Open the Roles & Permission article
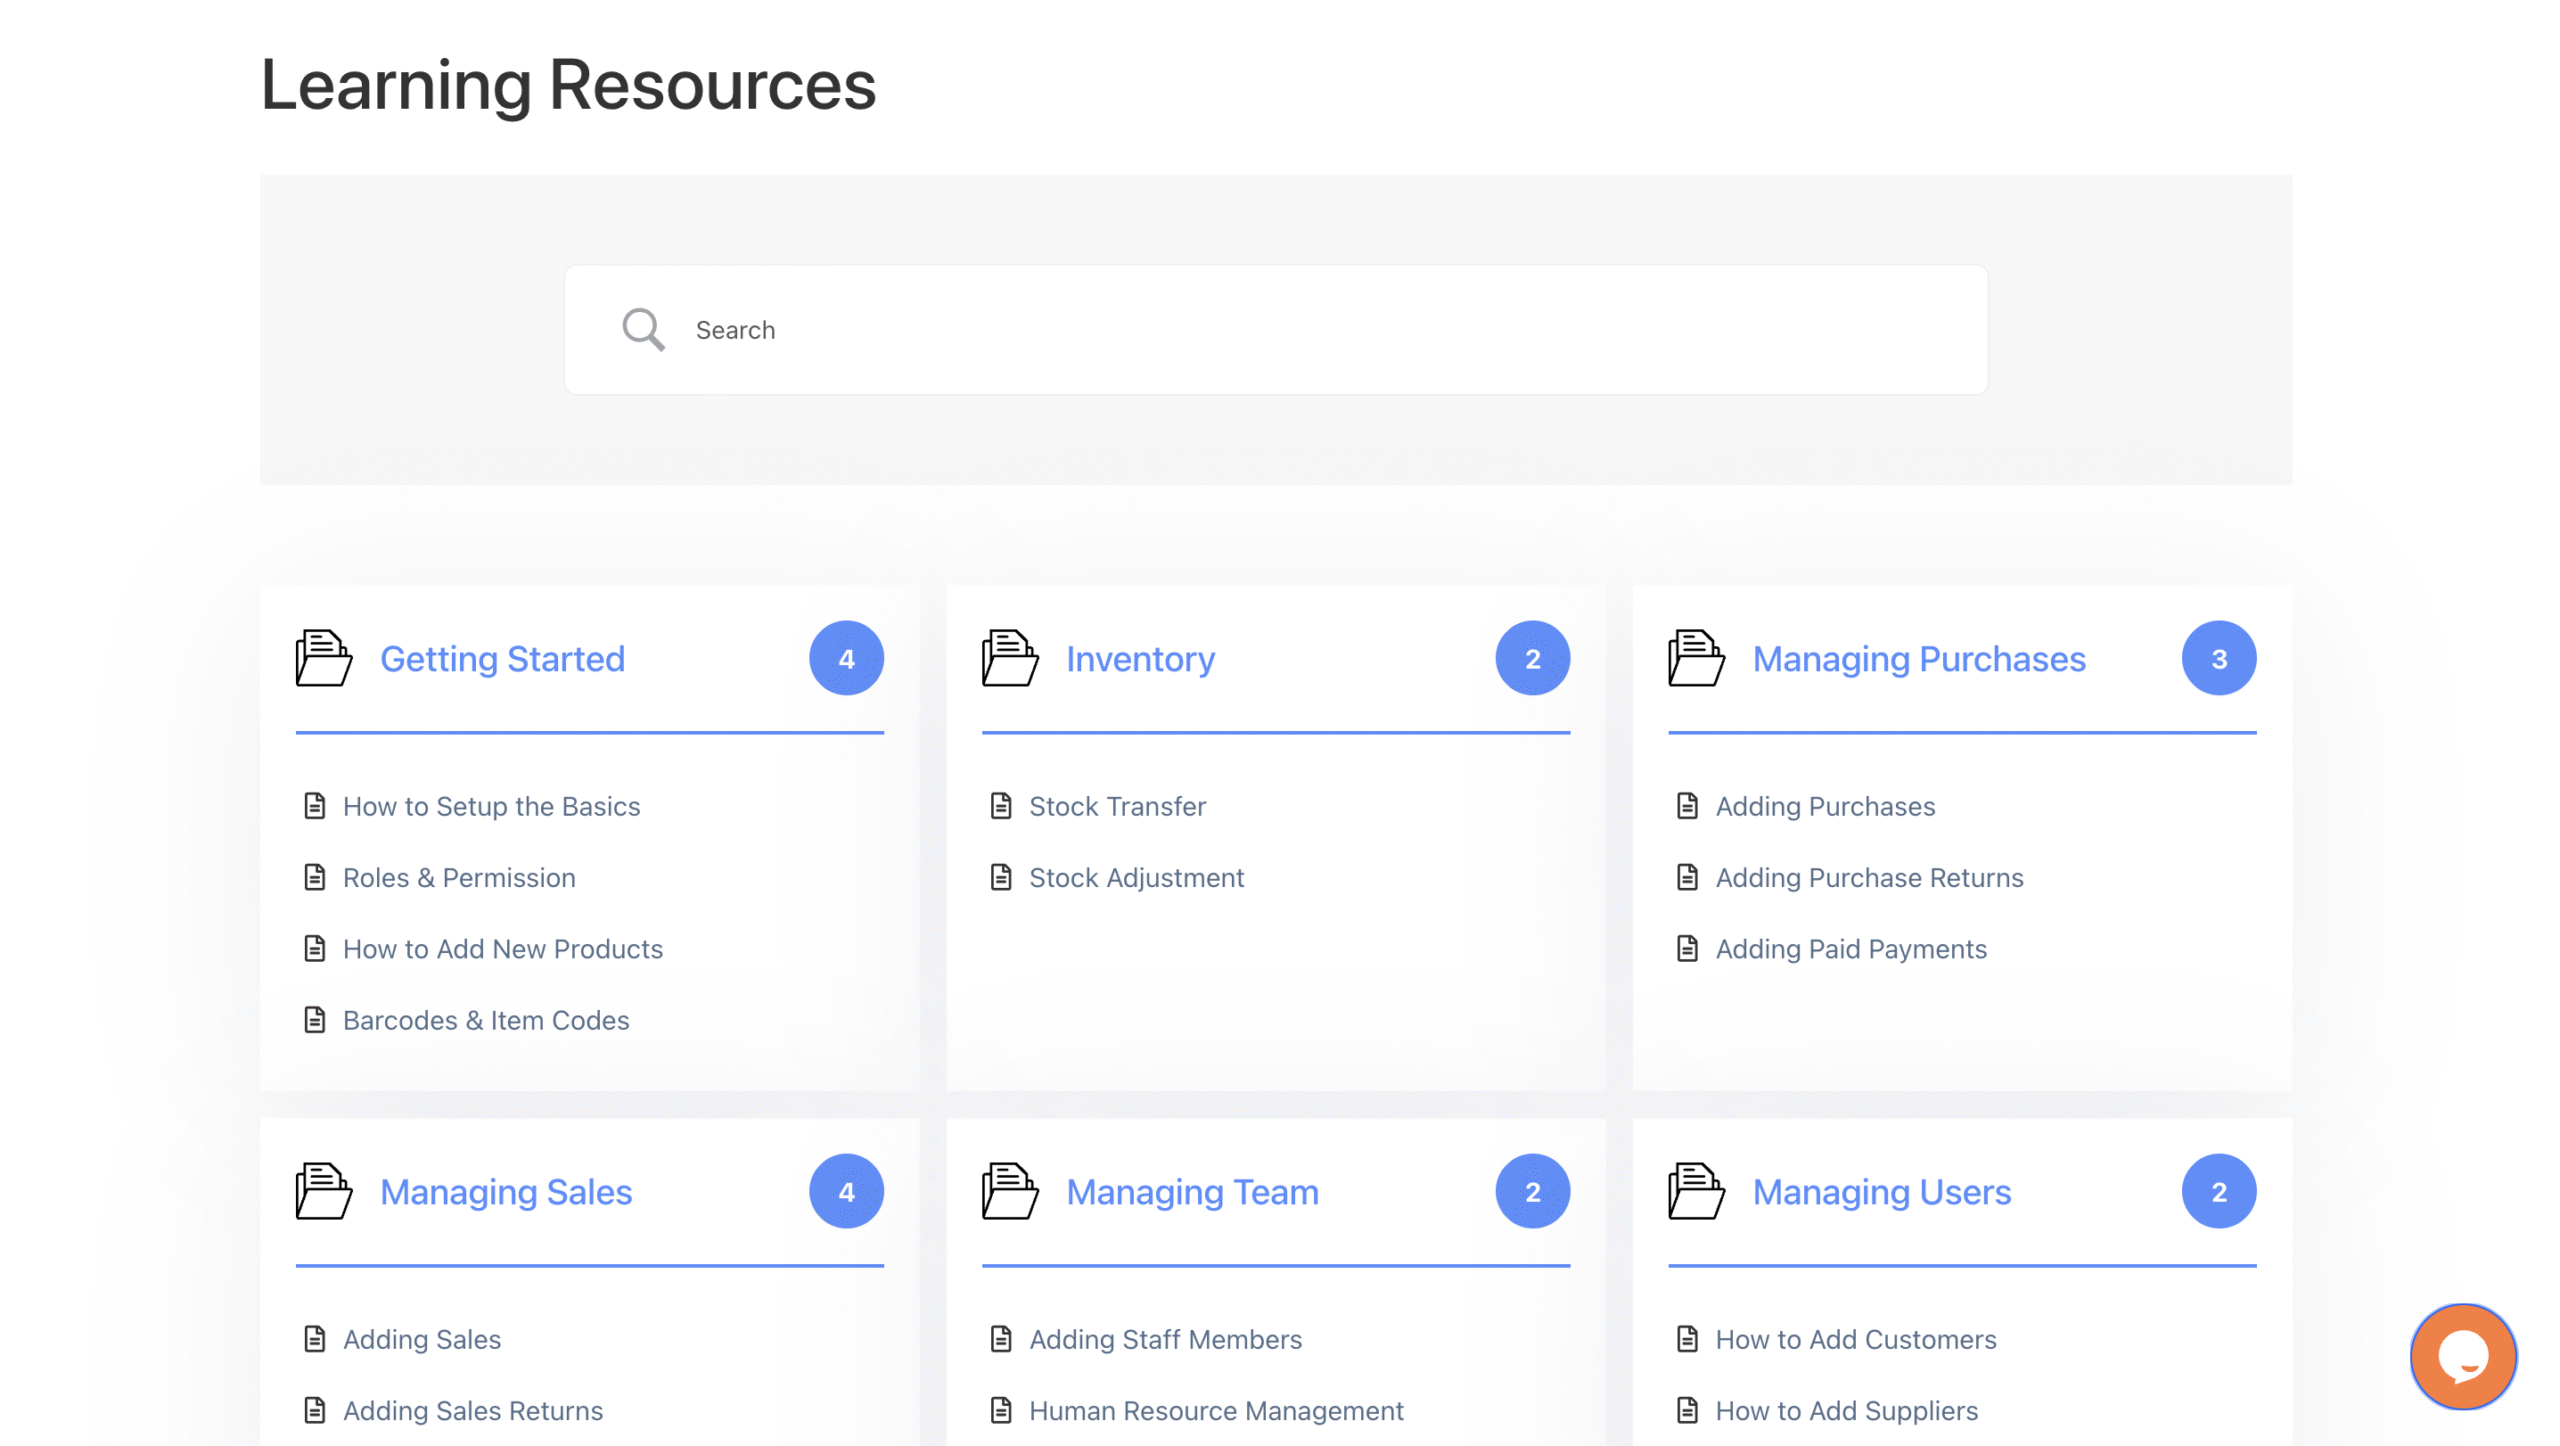Viewport: 2560px width, 1446px height. pos(459,877)
